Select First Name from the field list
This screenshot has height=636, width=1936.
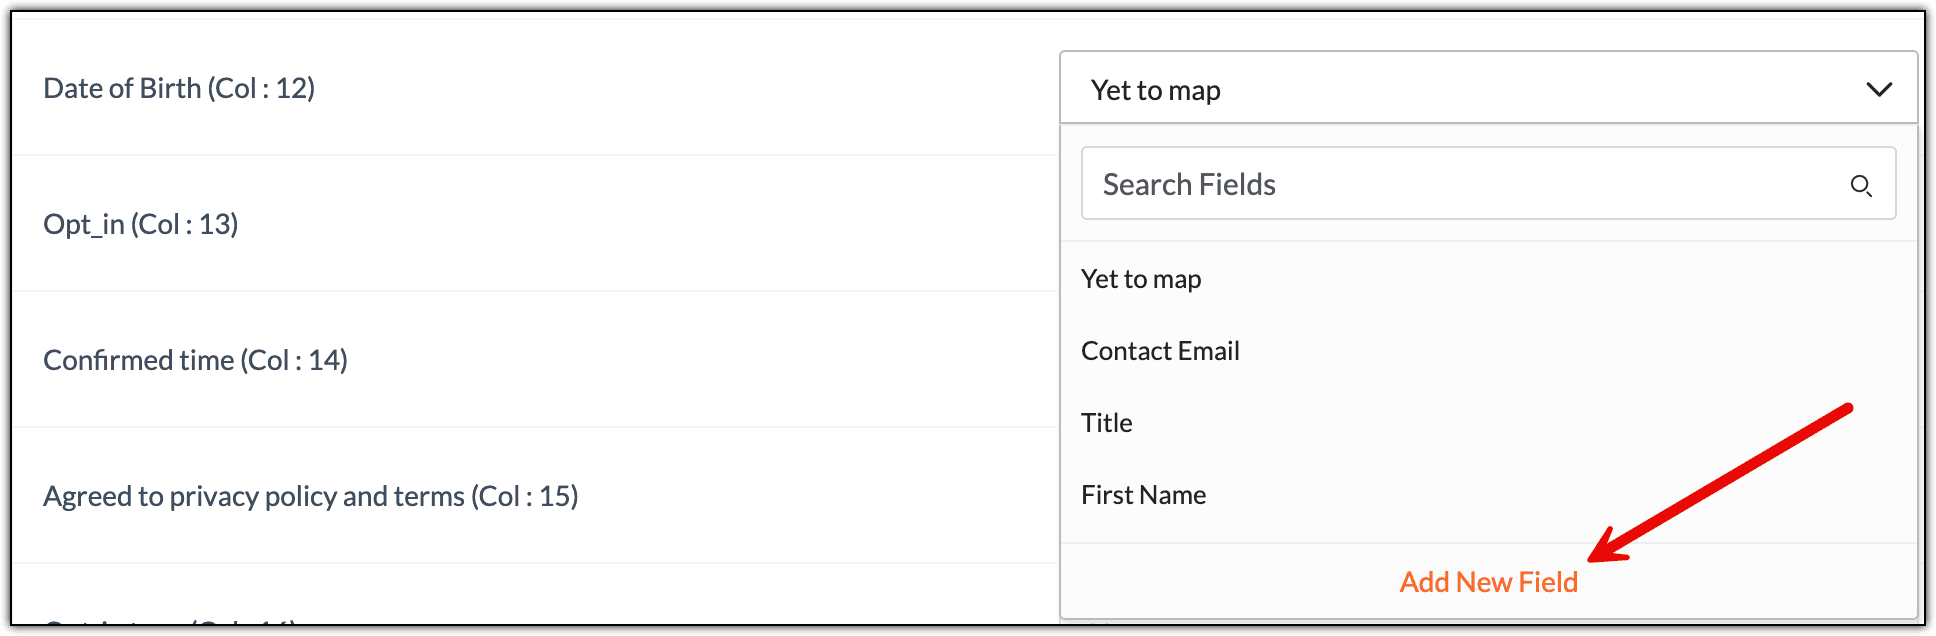(x=1143, y=495)
